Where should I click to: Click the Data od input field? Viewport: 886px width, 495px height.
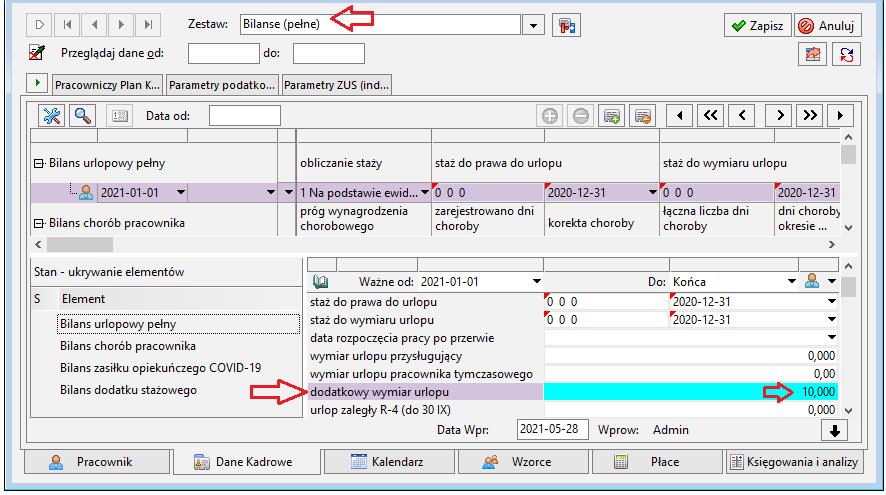tap(245, 116)
